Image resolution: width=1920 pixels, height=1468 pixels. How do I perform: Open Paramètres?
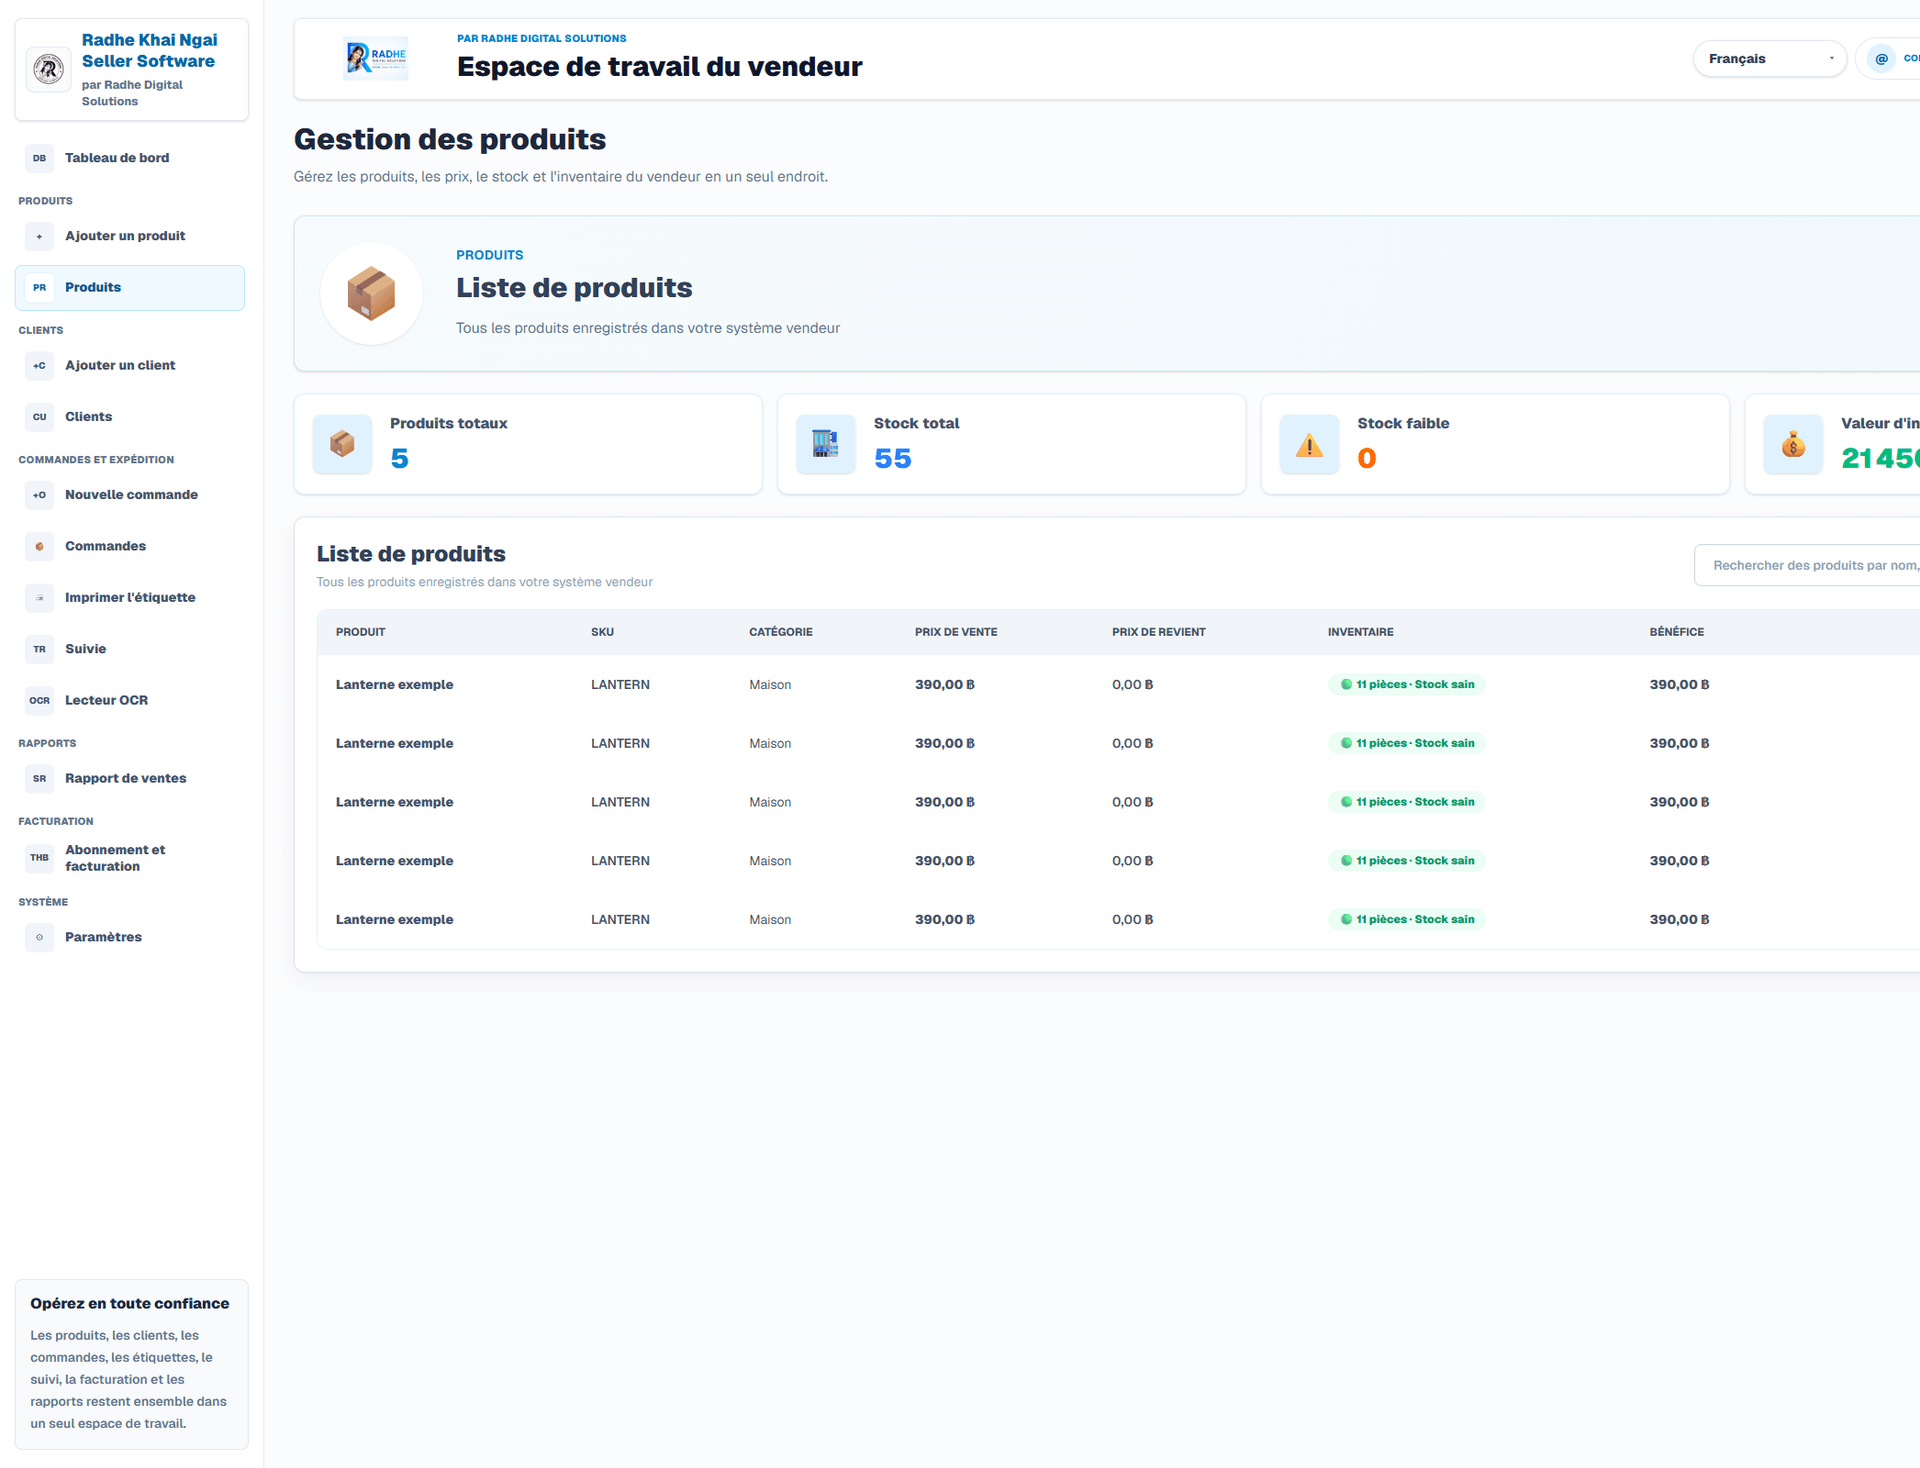[130, 937]
